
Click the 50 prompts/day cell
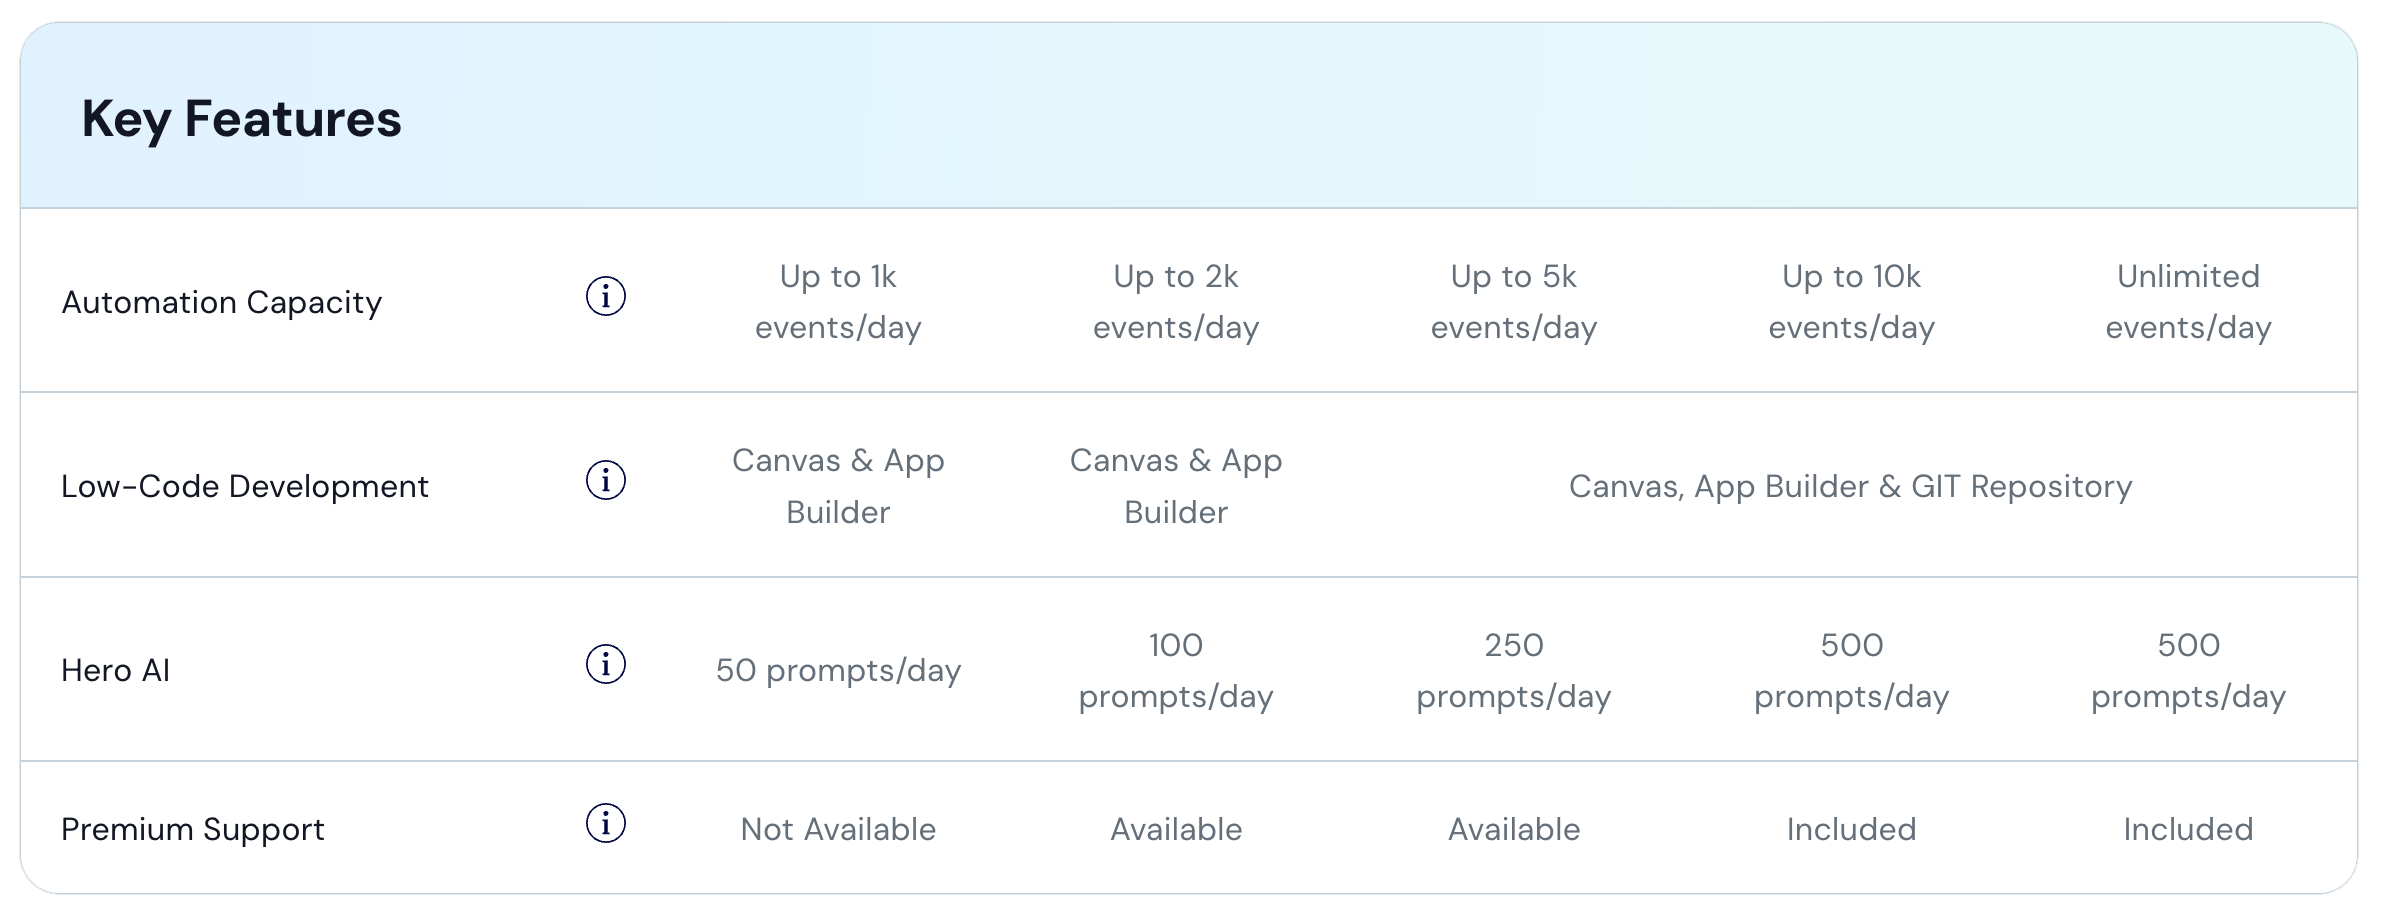point(838,670)
